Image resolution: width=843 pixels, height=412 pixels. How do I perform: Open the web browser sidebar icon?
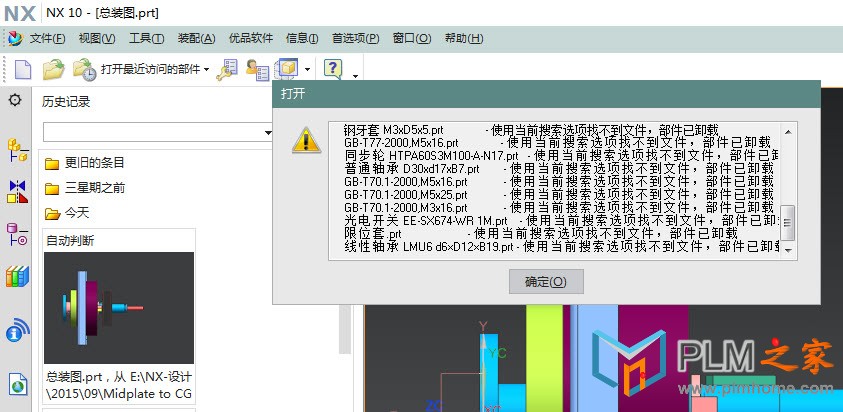coord(17,383)
